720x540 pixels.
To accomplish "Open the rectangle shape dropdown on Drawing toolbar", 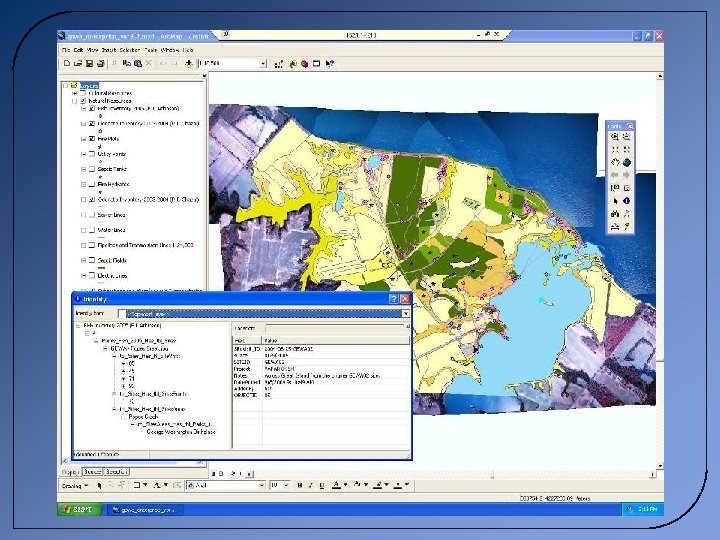I will coord(146,485).
